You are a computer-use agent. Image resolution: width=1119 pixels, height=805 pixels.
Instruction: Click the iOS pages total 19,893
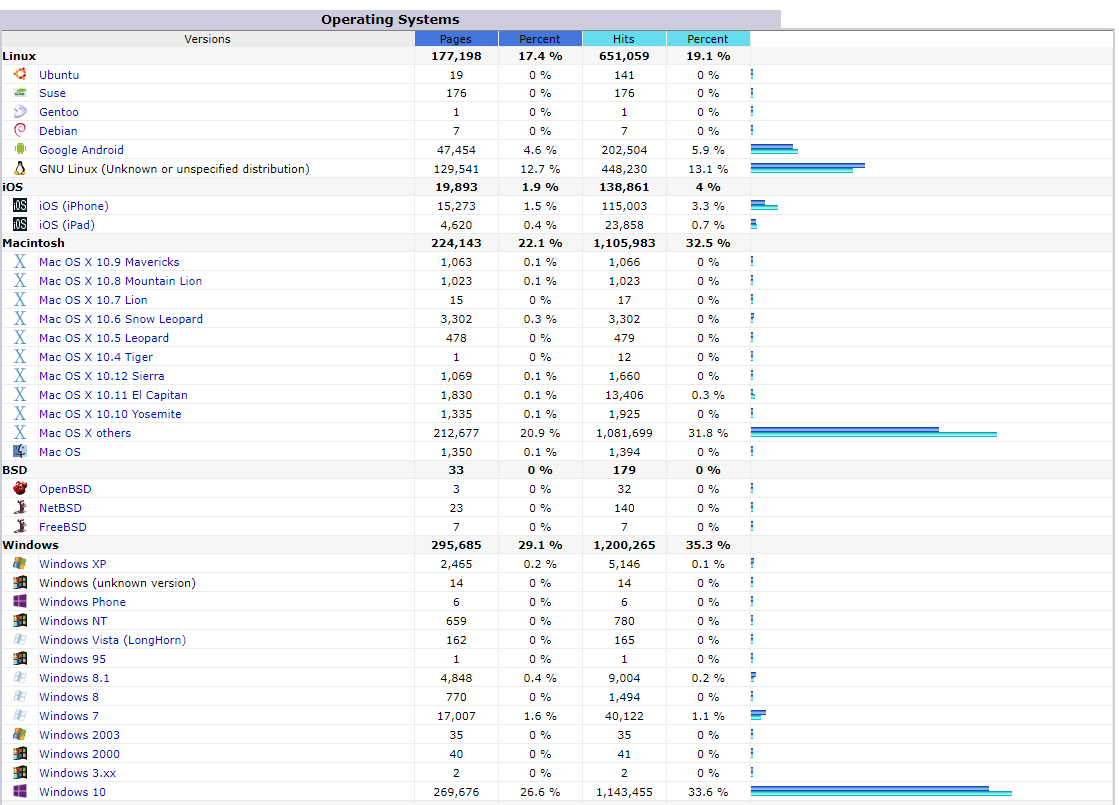(456, 187)
